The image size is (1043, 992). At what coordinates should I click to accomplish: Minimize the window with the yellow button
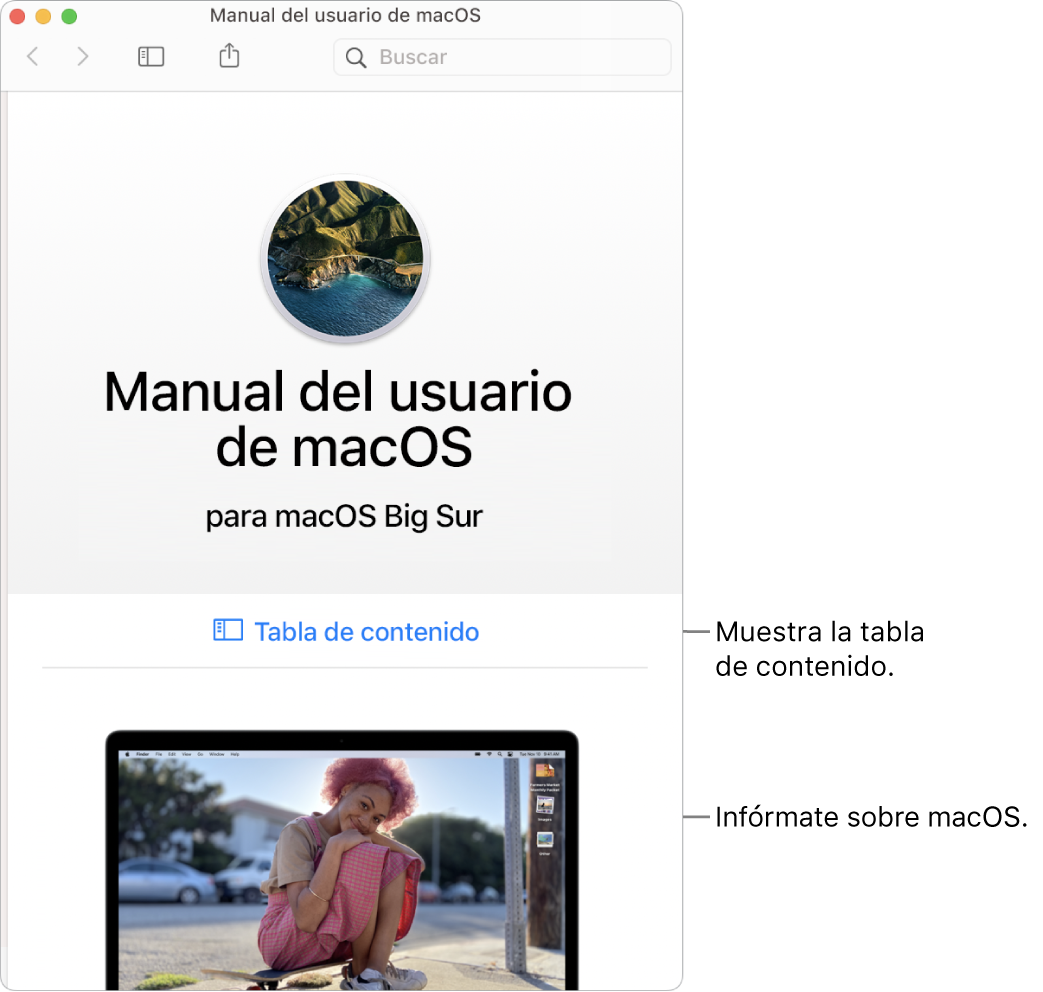coord(43,16)
